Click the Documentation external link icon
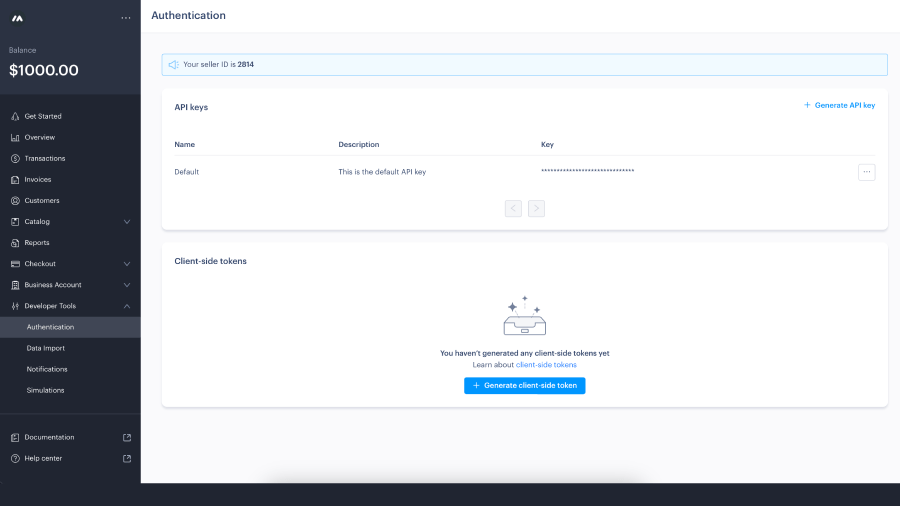The width and height of the screenshot is (900, 506). click(x=127, y=437)
